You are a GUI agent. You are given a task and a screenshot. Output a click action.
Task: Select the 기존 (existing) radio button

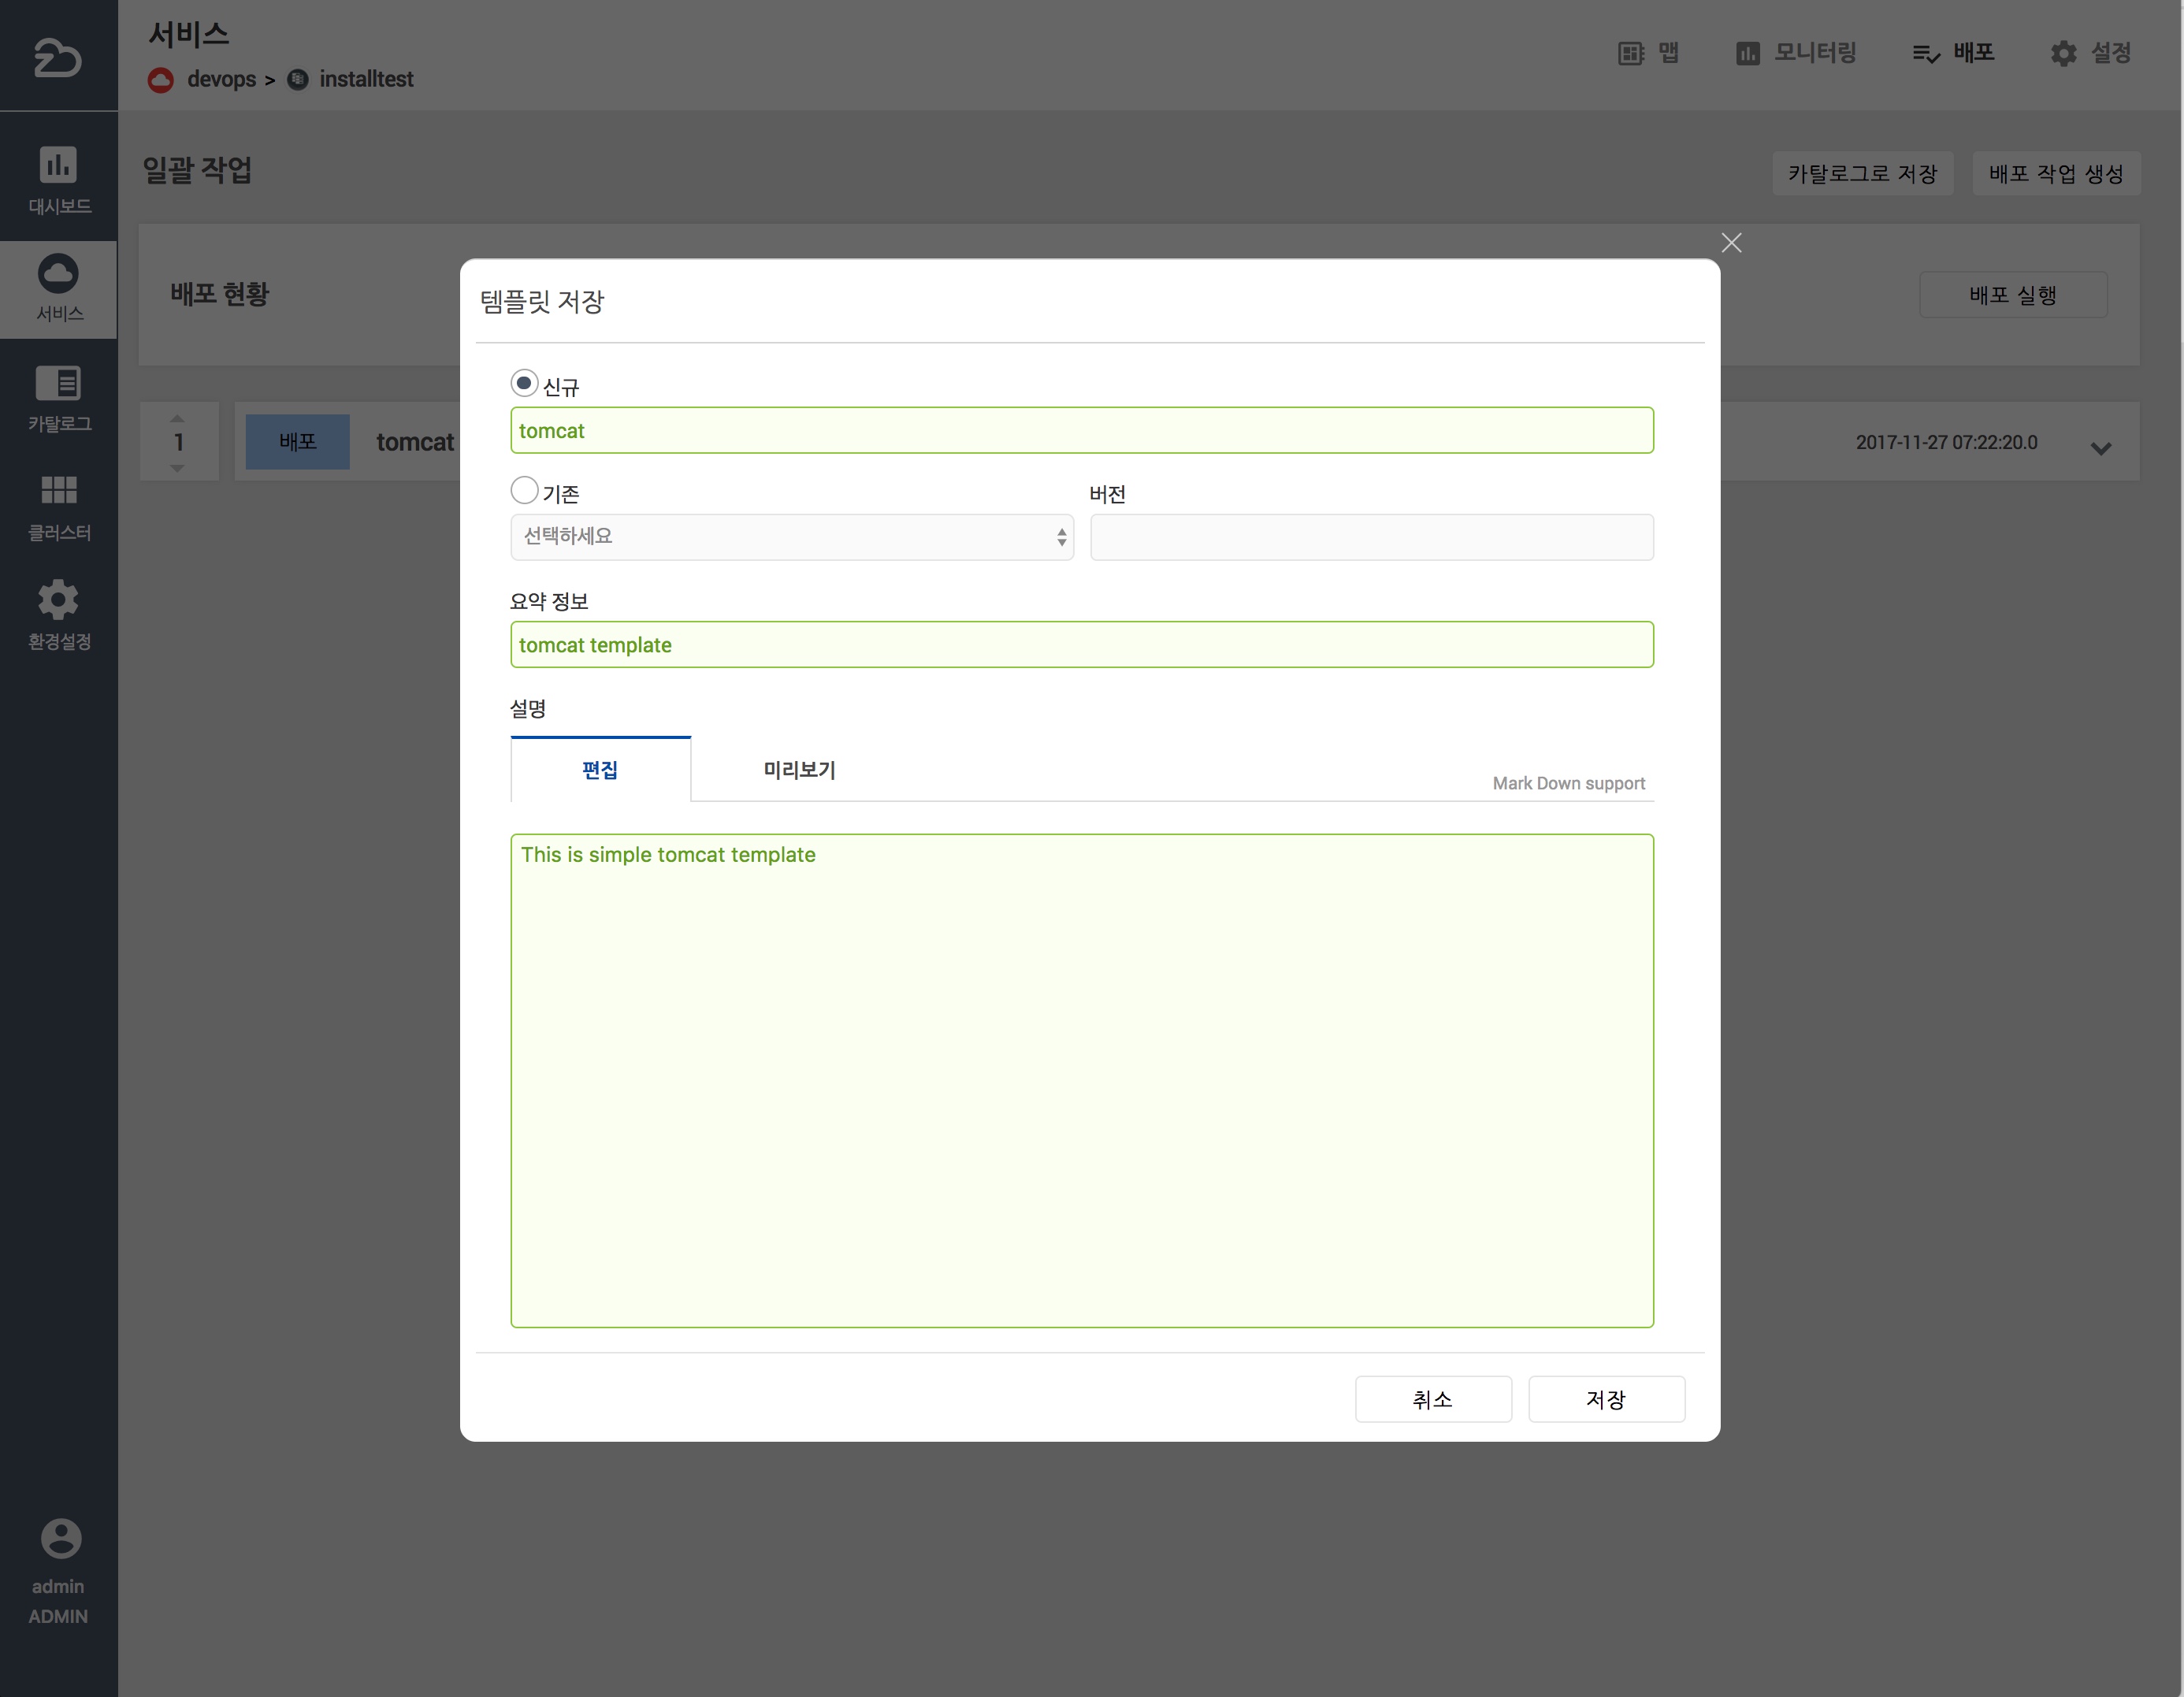pos(524,490)
